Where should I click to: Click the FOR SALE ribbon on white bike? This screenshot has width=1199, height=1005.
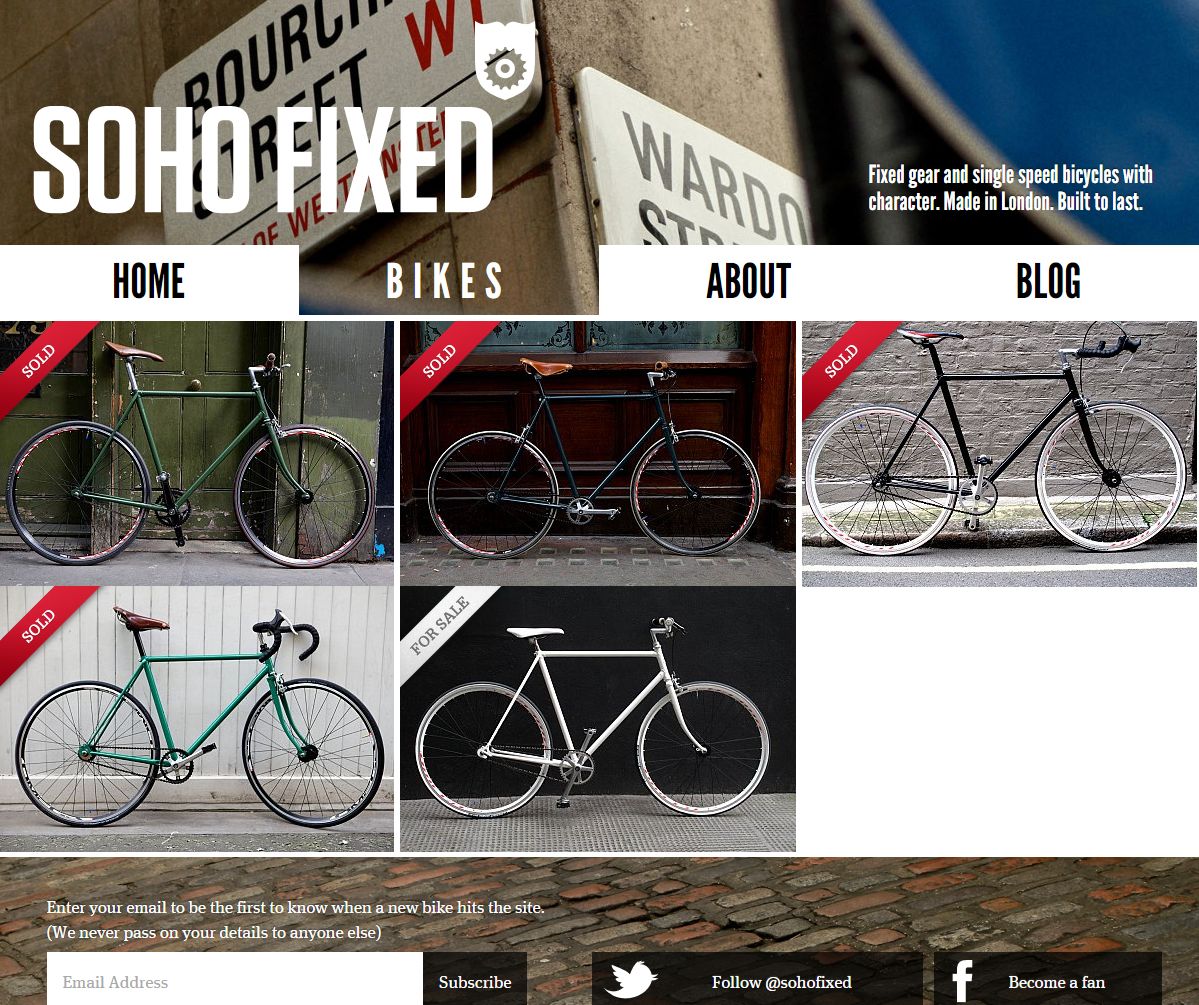440,626
